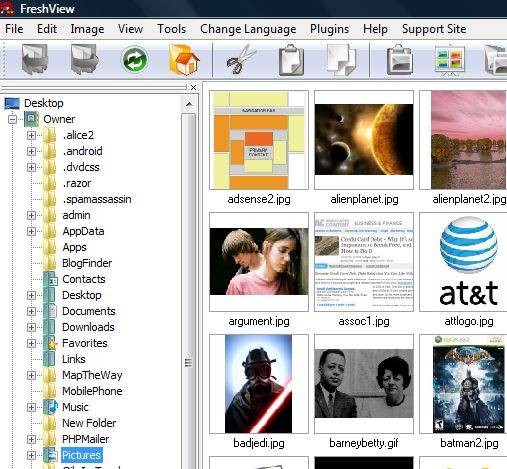The height and width of the screenshot is (469, 507).
Task: Expand the .android folder node
Action: 31,151
